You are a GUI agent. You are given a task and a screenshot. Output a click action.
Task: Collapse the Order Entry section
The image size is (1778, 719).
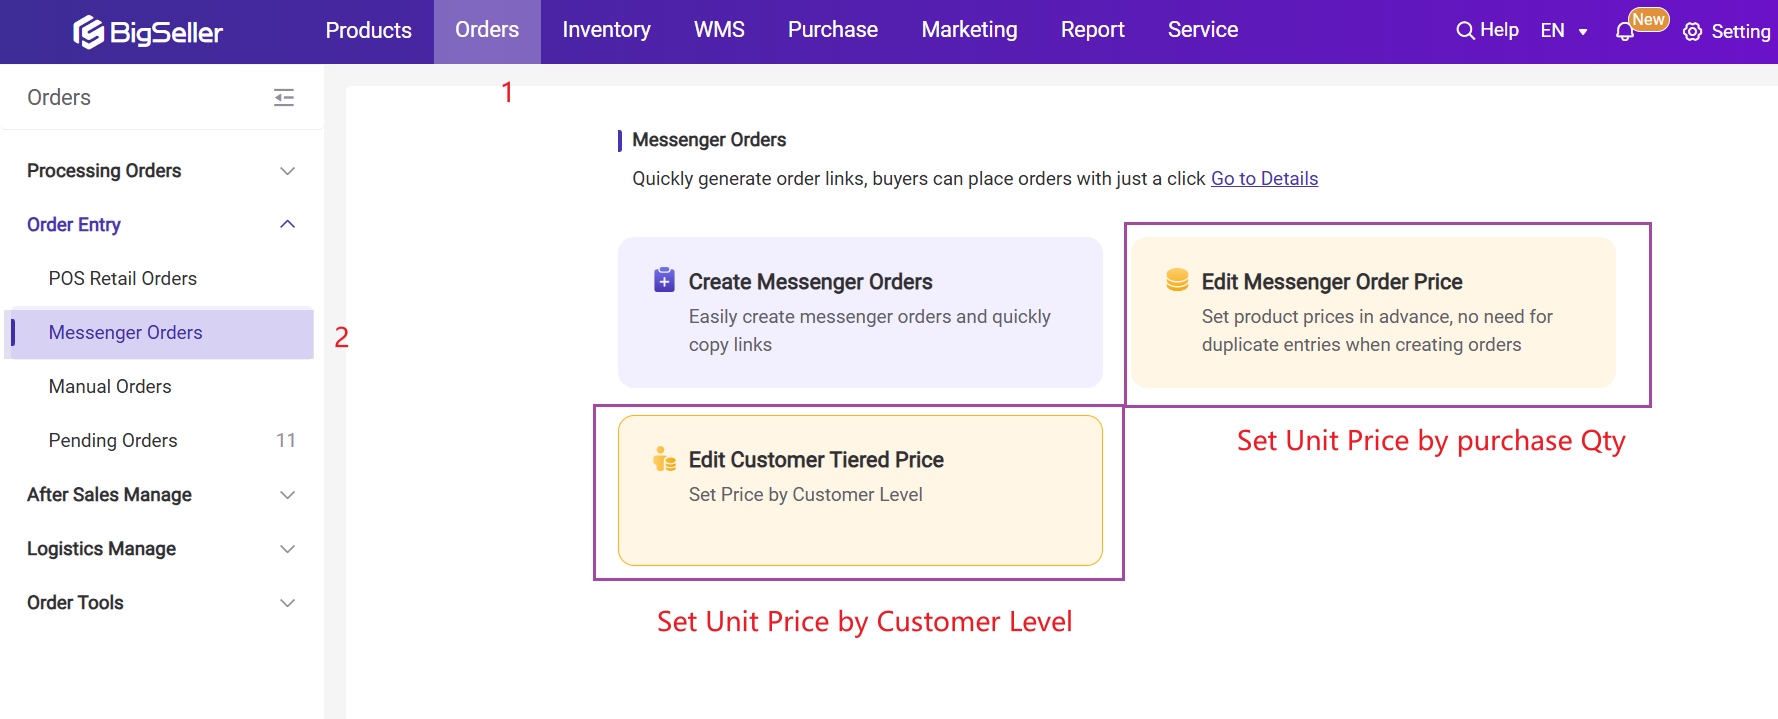pos(287,225)
